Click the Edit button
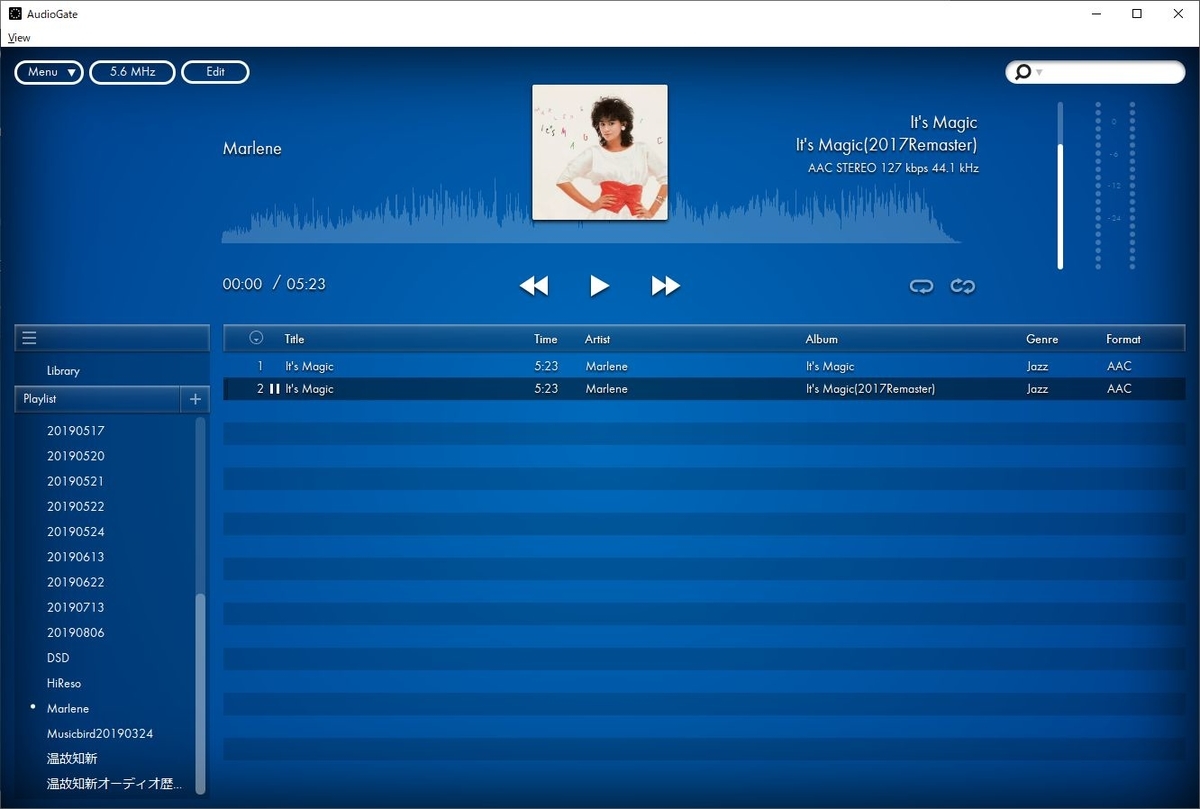1200x809 pixels. coord(215,72)
